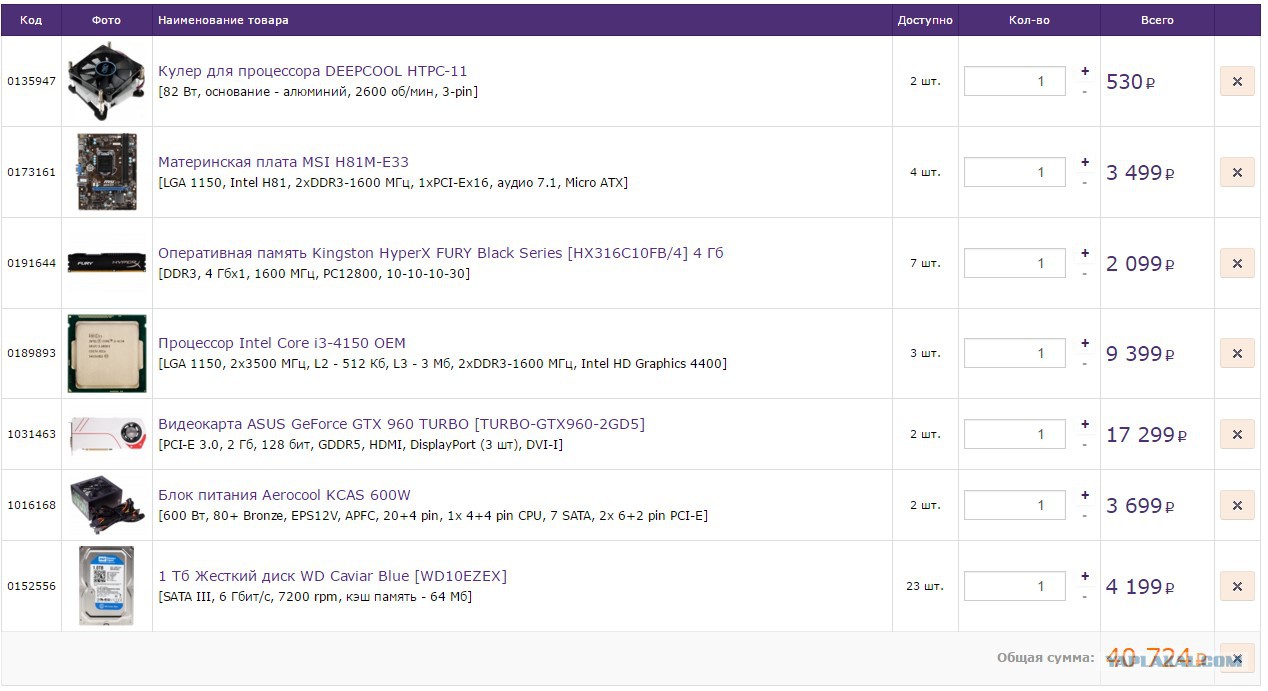Increase WD Caviar Blue quantity
1268x691 pixels.
[1085, 576]
